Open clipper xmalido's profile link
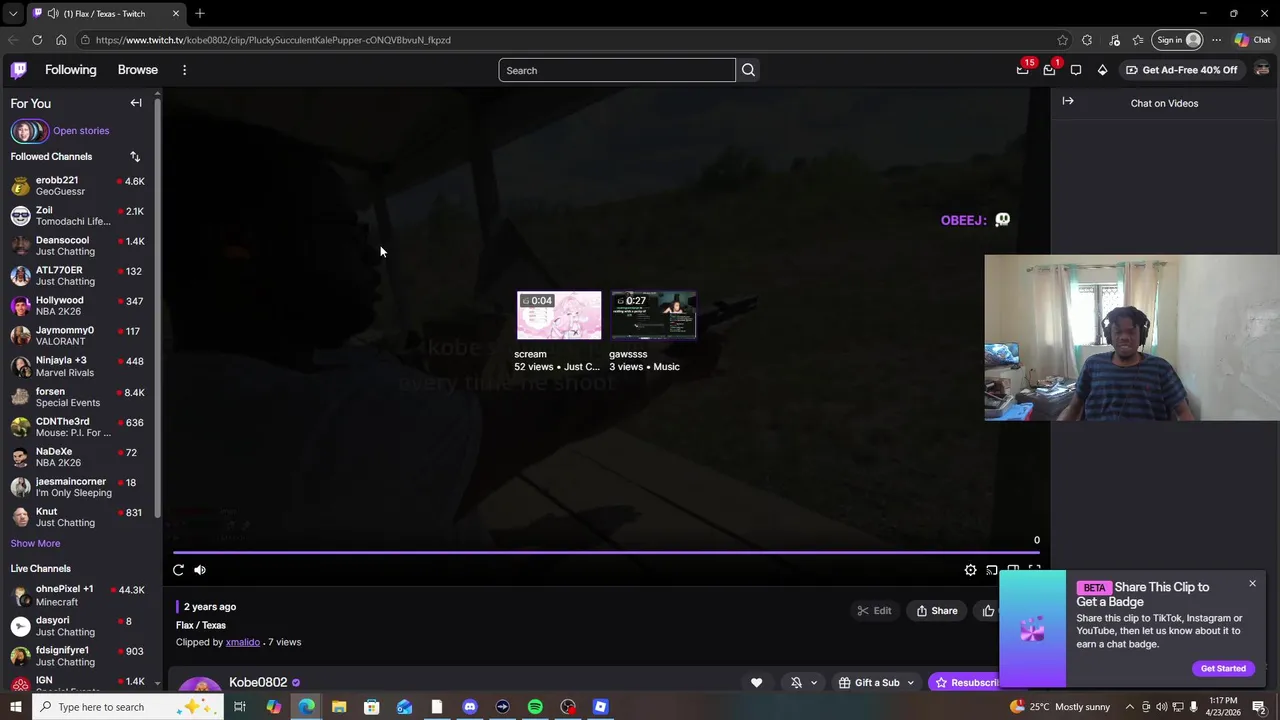 243,642
